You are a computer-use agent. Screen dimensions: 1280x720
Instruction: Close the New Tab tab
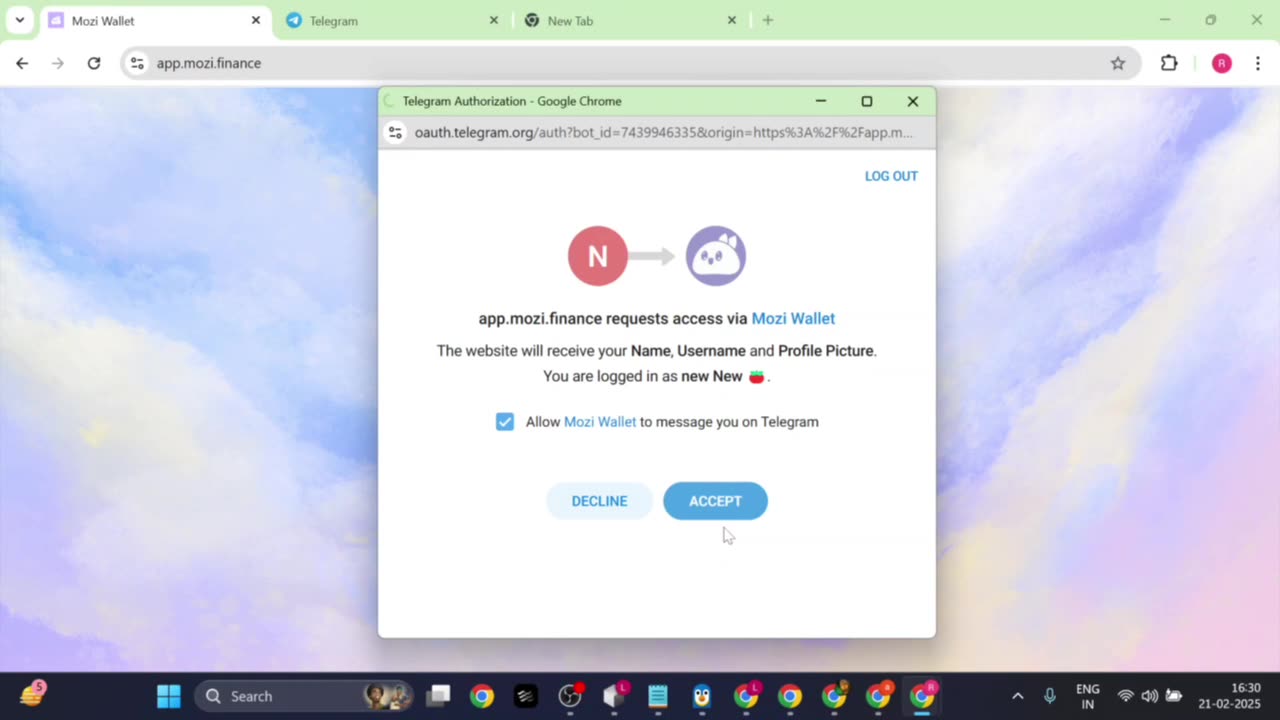click(x=731, y=20)
